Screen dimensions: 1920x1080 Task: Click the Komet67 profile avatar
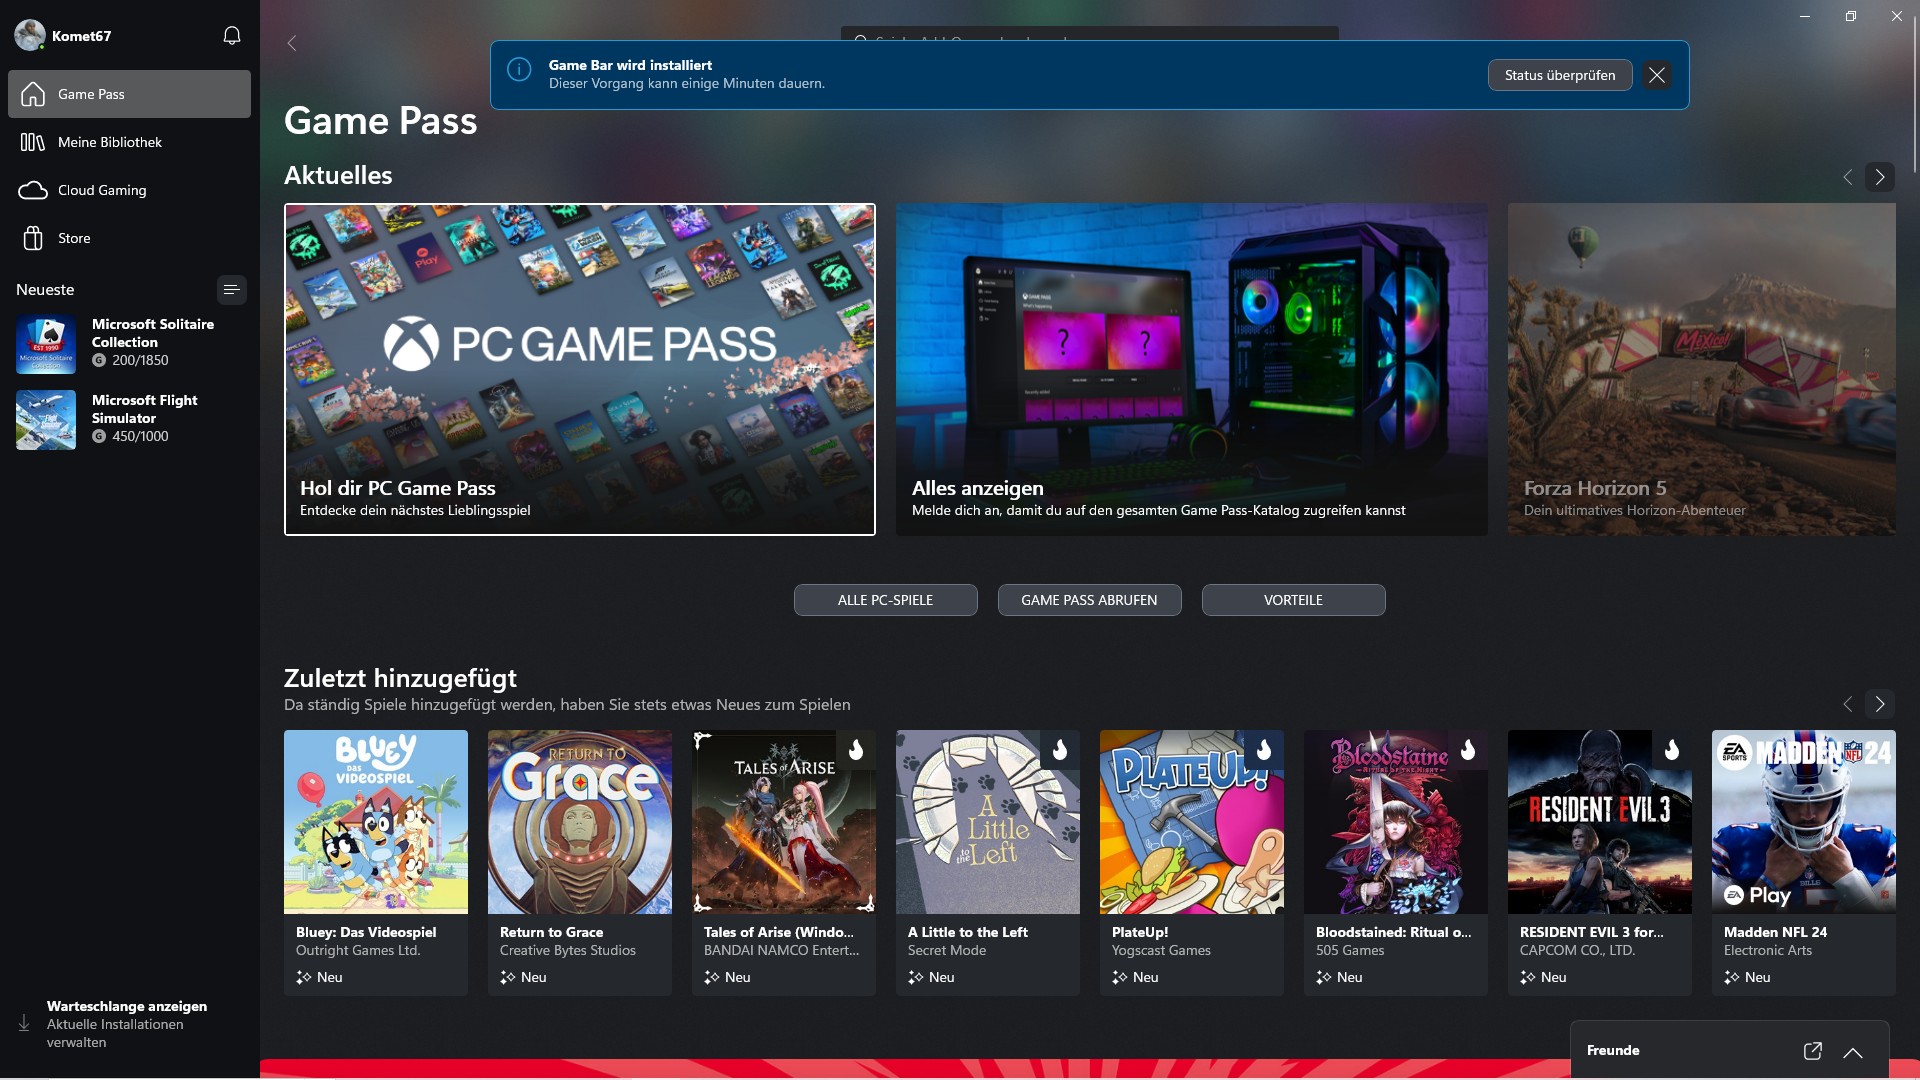(30, 35)
